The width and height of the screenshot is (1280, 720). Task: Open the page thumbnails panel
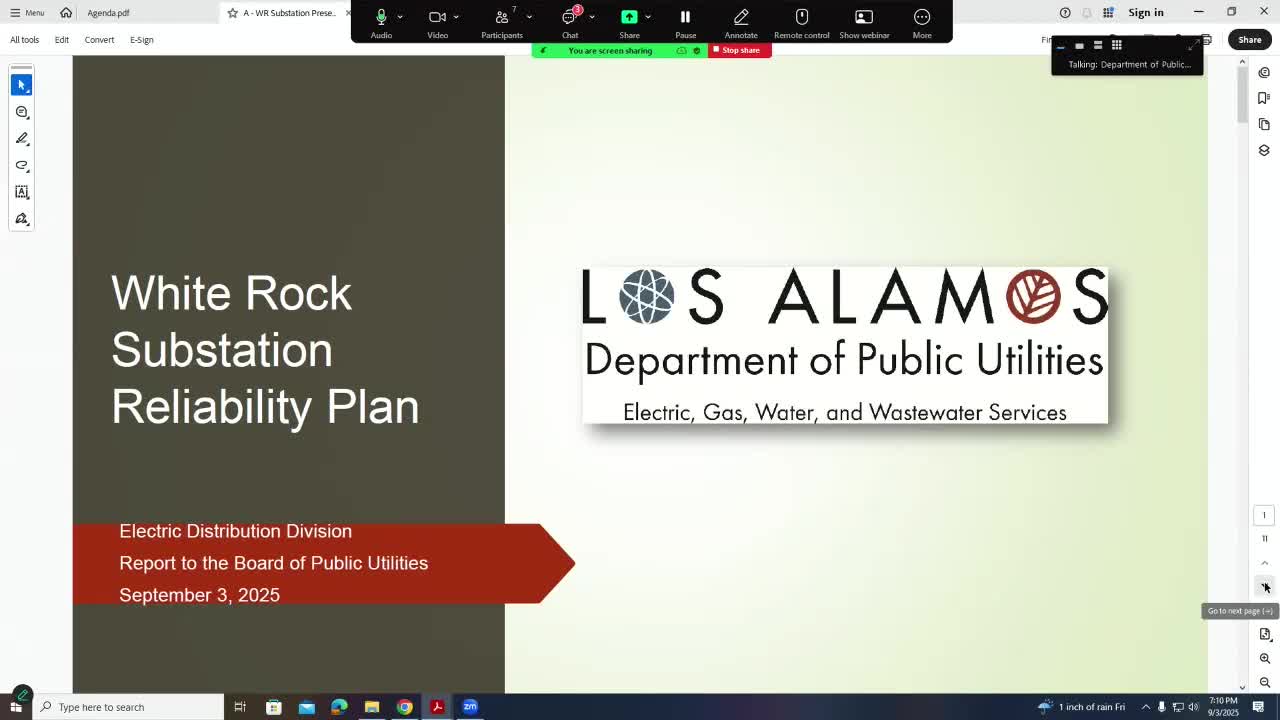coord(1264,124)
